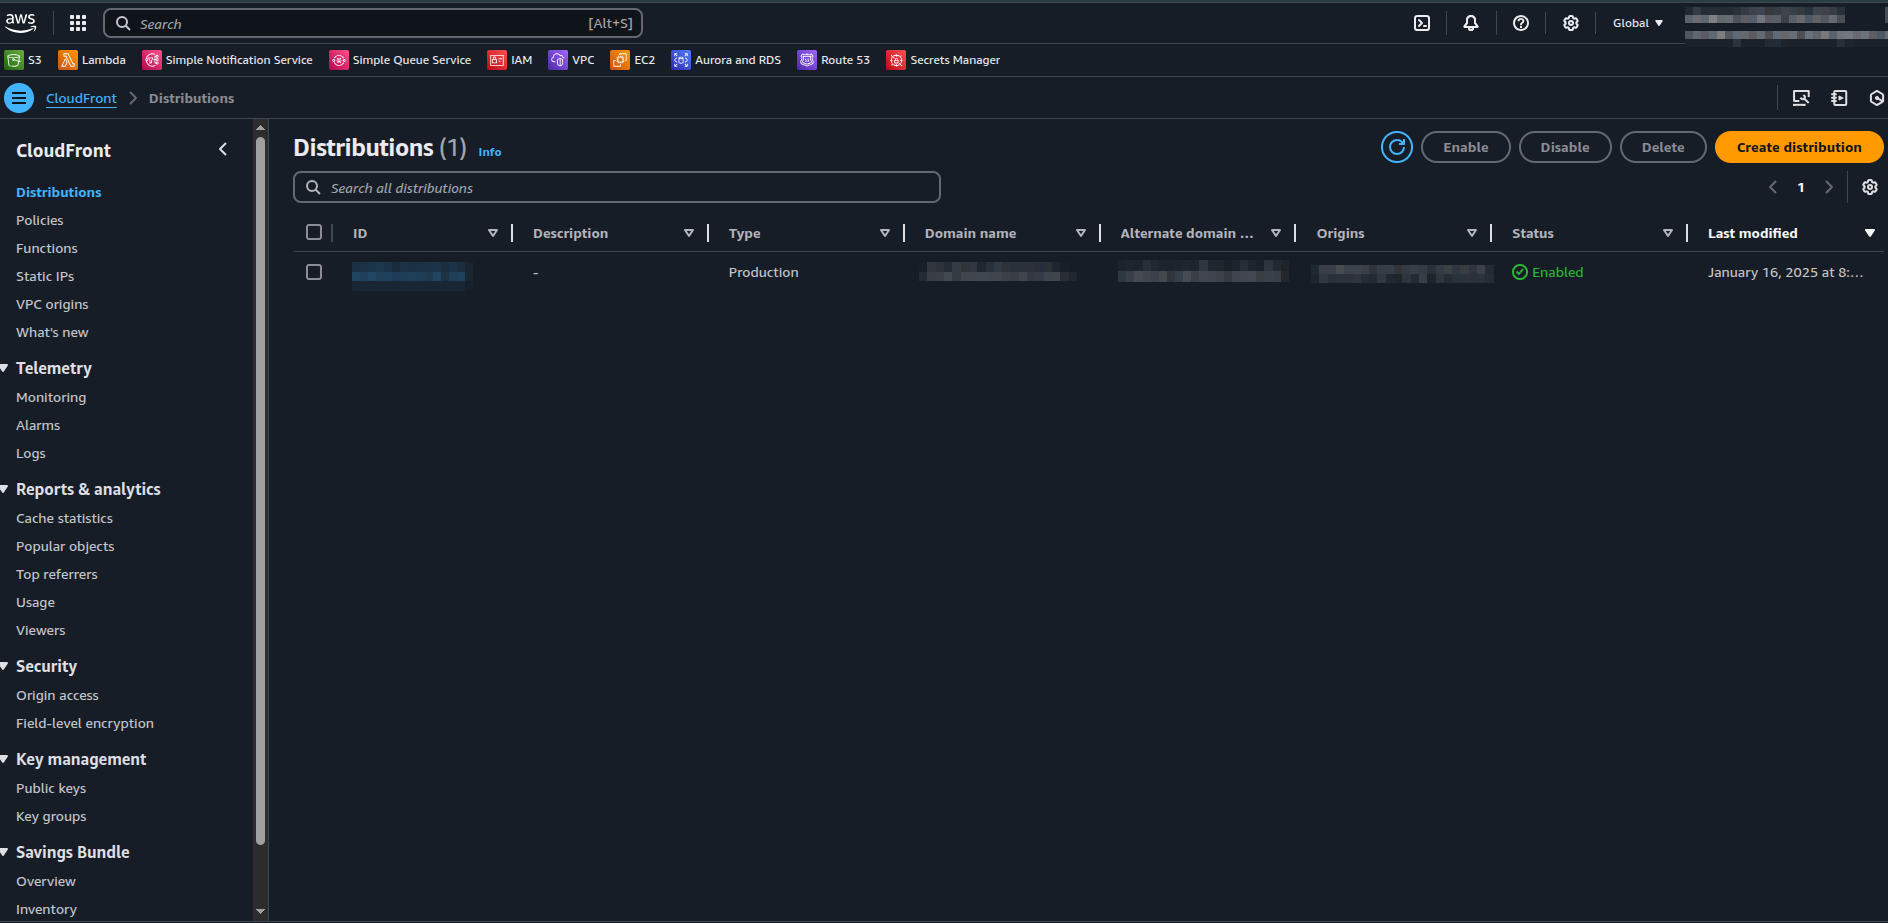The height and width of the screenshot is (923, 1888).
Task: Check the Production distribution row checkbox
Action: click(x=314, y=272)
